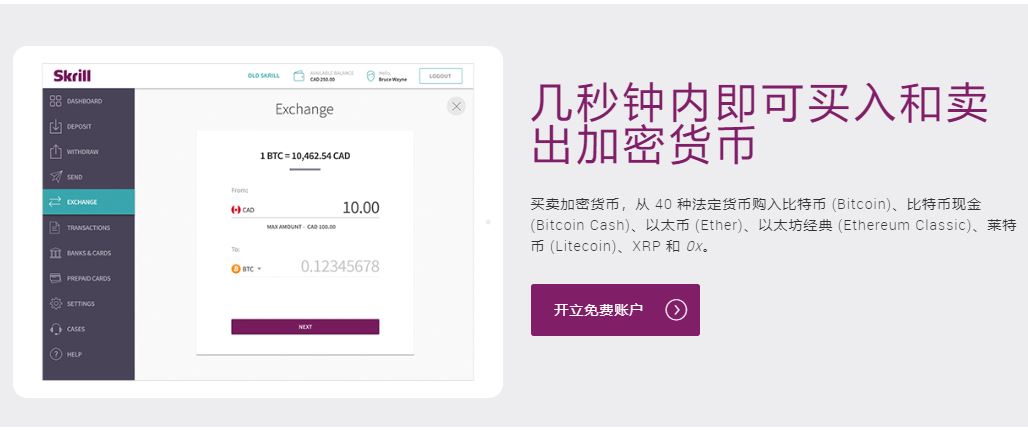The image size is (1028, 430).
Task: Select the Withdraw icon
Action: (x=55, y=152)
